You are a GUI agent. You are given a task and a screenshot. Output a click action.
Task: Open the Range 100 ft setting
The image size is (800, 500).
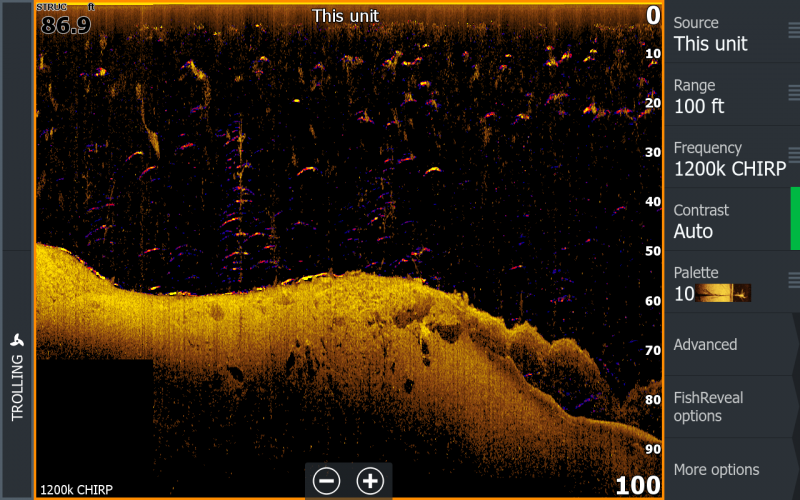[x=732, y=95]
